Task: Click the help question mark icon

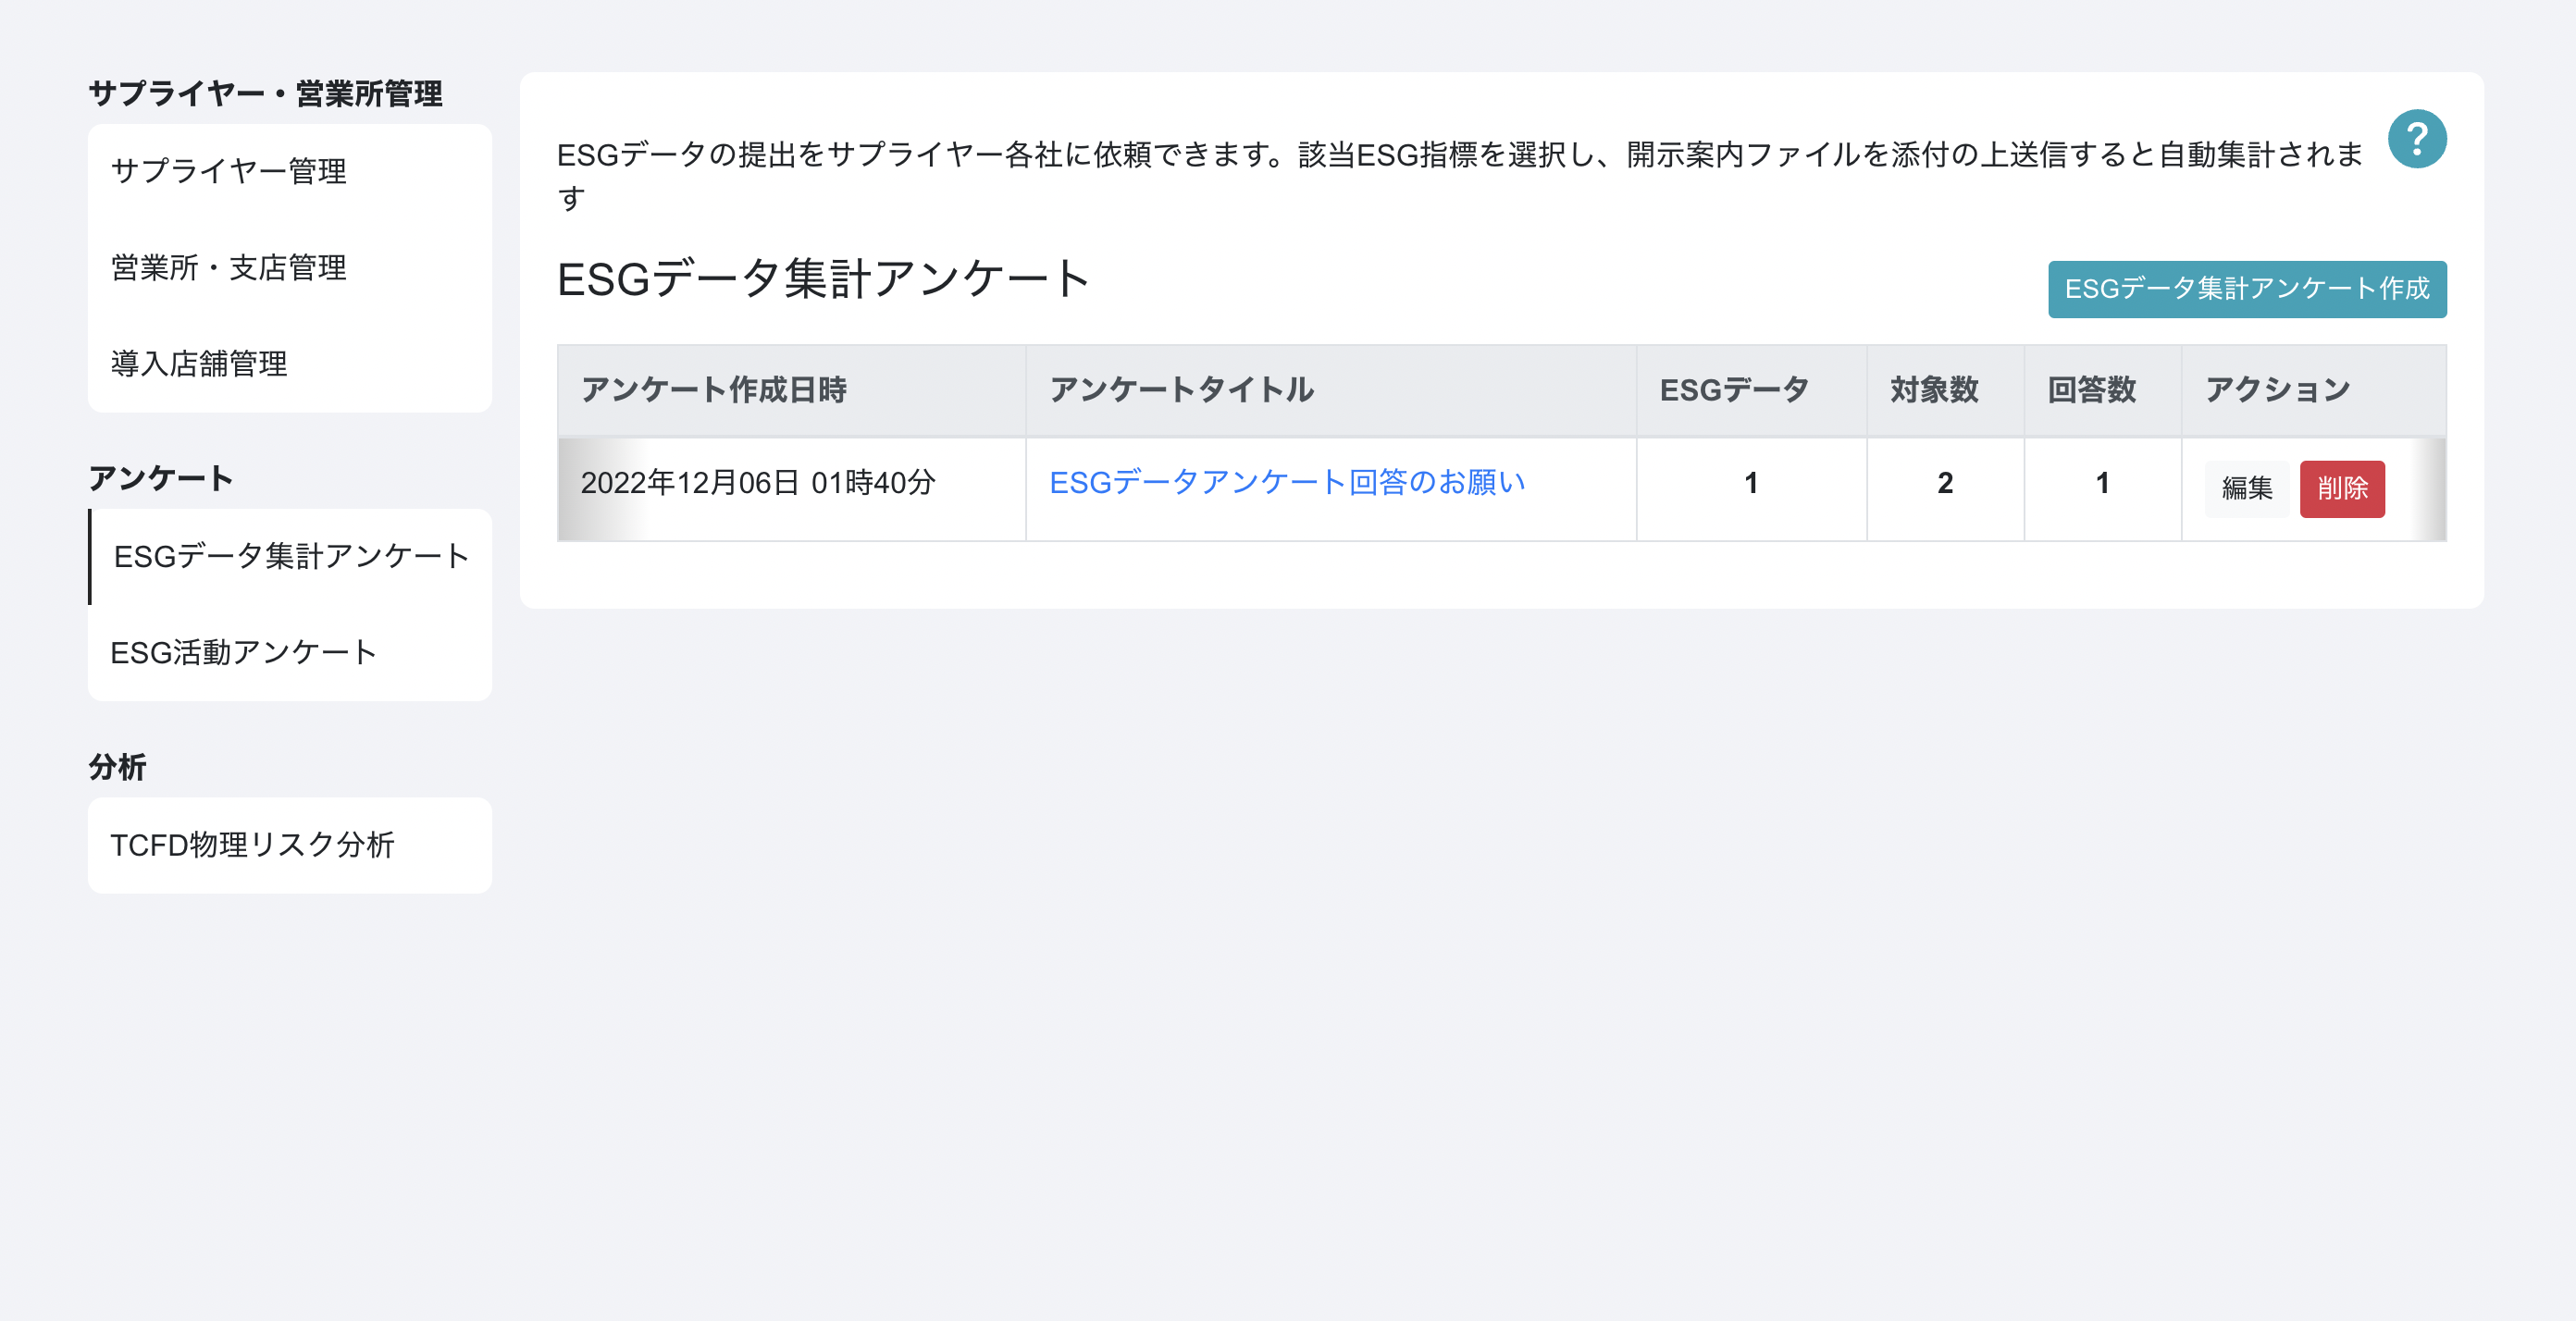Action: tap(2416, 139)
